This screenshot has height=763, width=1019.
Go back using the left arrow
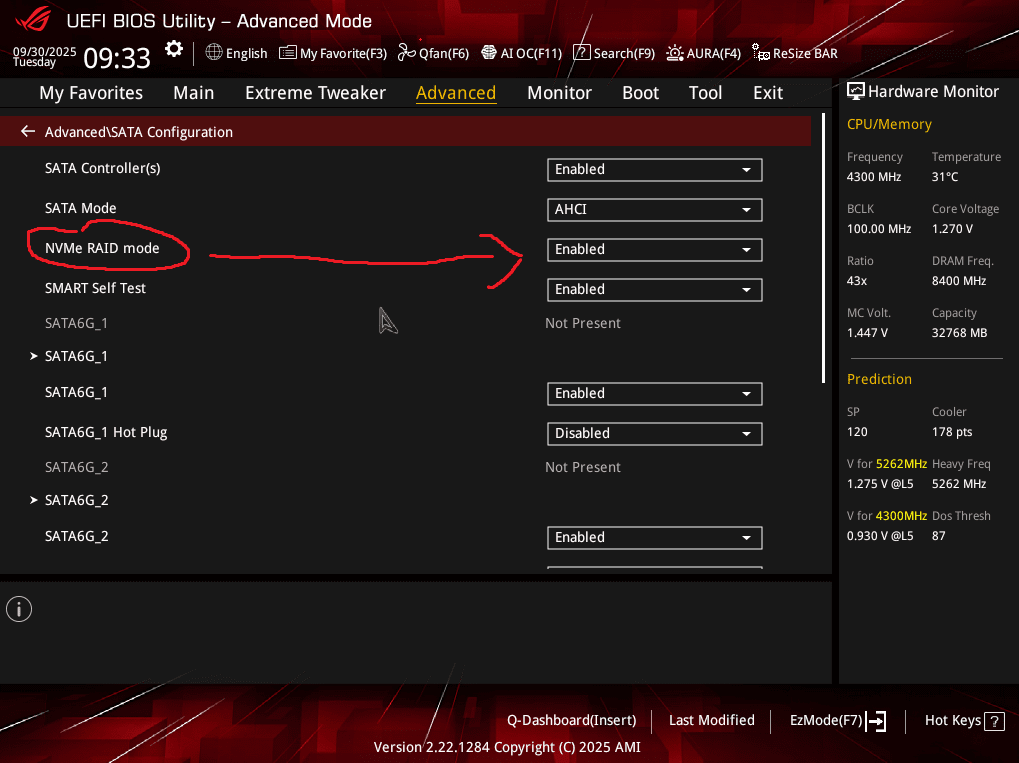pyautogui.click(x=28, y=131)
